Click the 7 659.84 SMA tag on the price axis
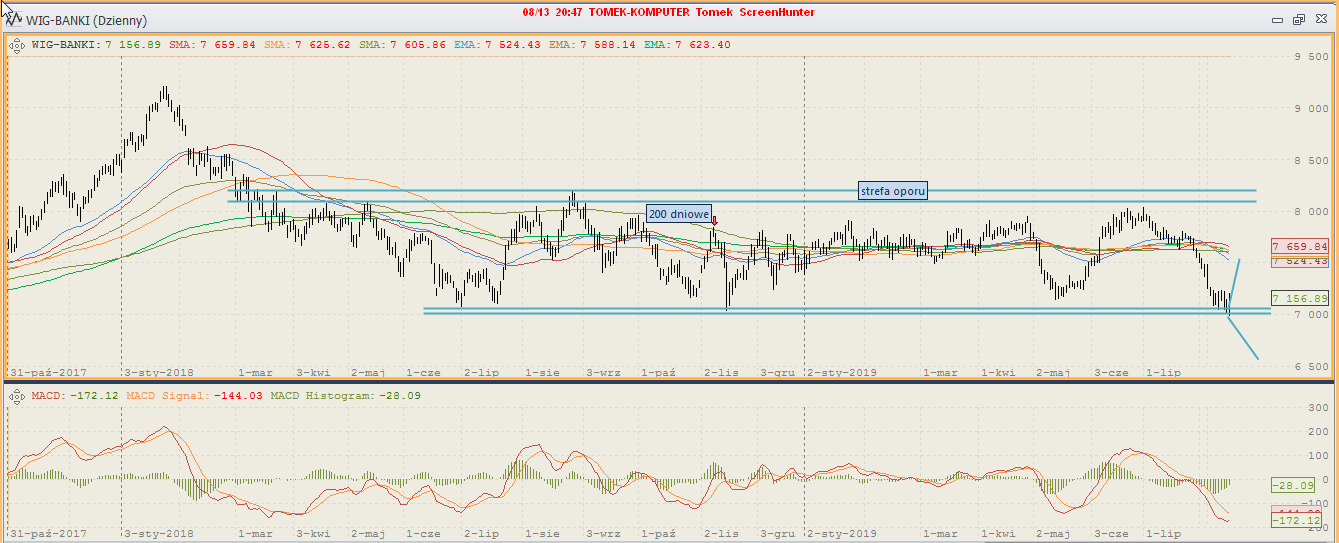This screenshot has height=543, width=1339. pyautogui.click(x=1299, y=246)
